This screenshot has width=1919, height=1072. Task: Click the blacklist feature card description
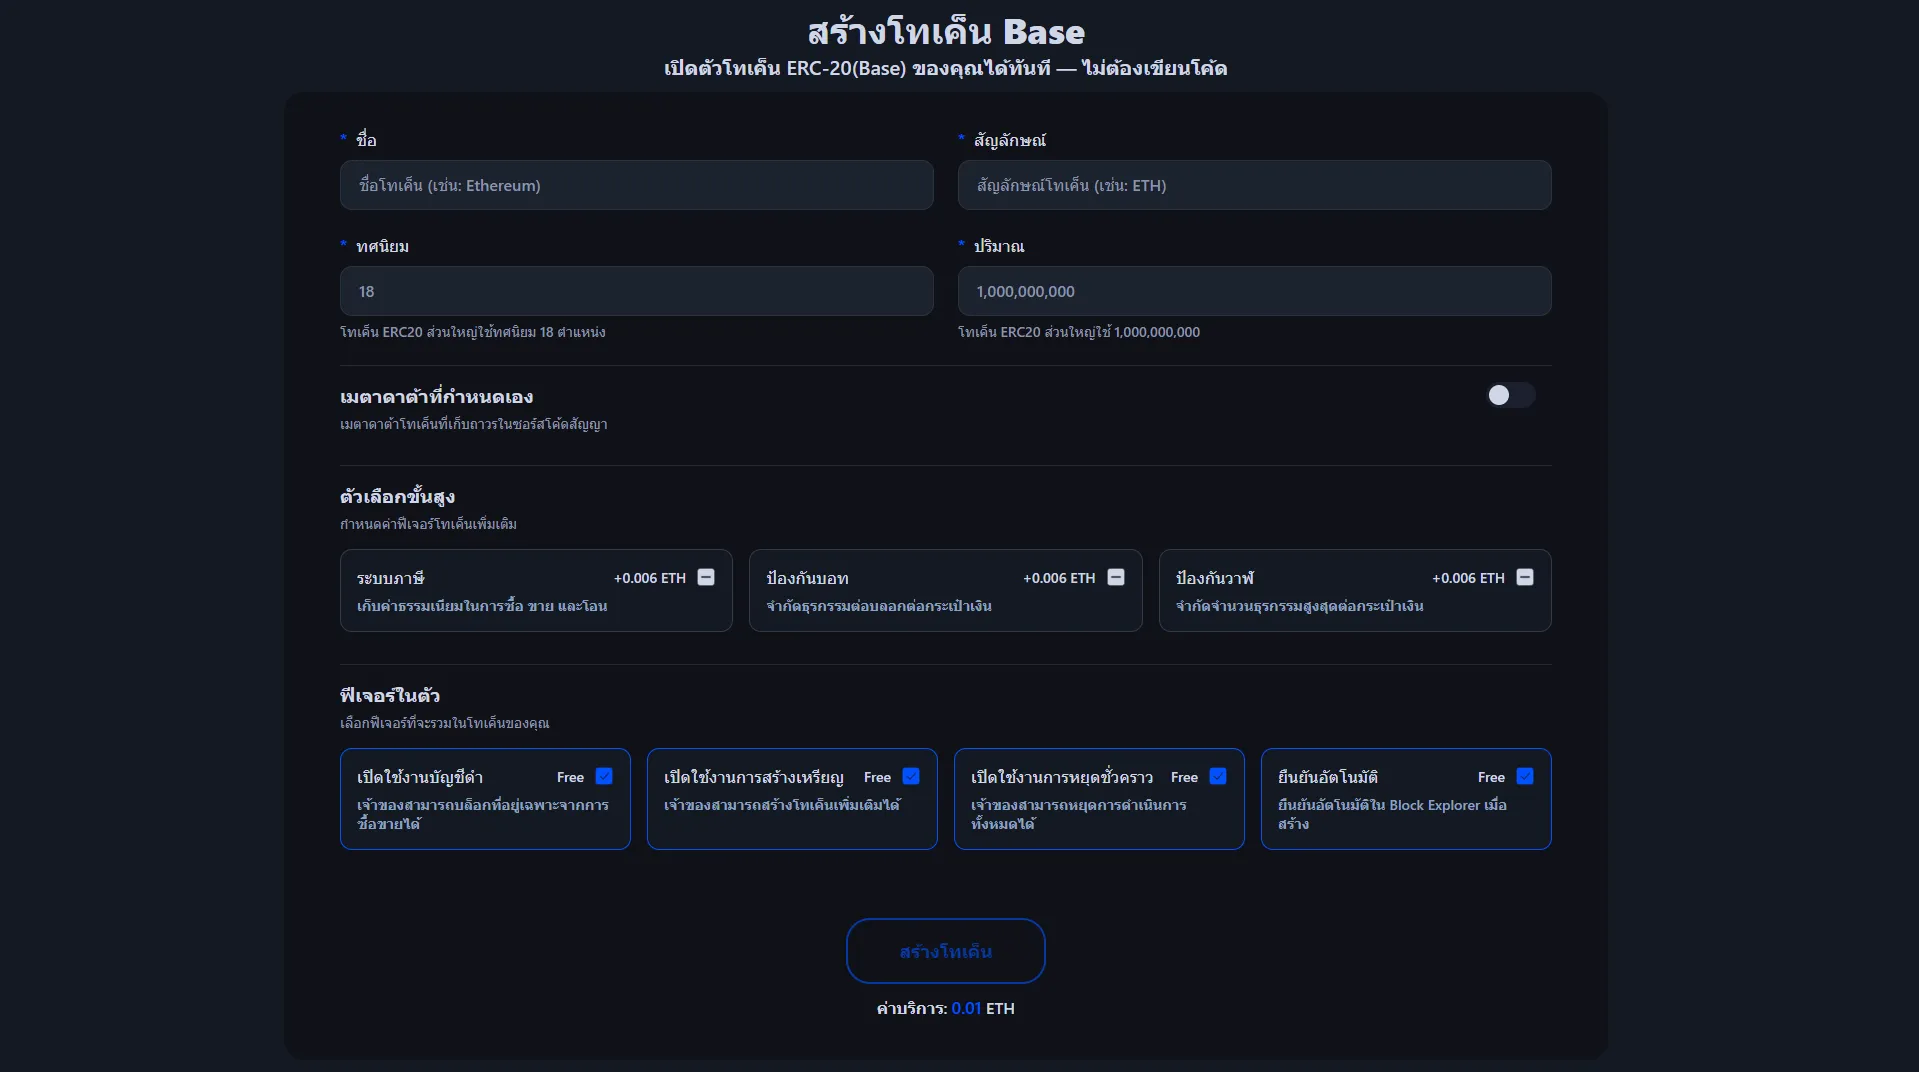tap(482, 814)
